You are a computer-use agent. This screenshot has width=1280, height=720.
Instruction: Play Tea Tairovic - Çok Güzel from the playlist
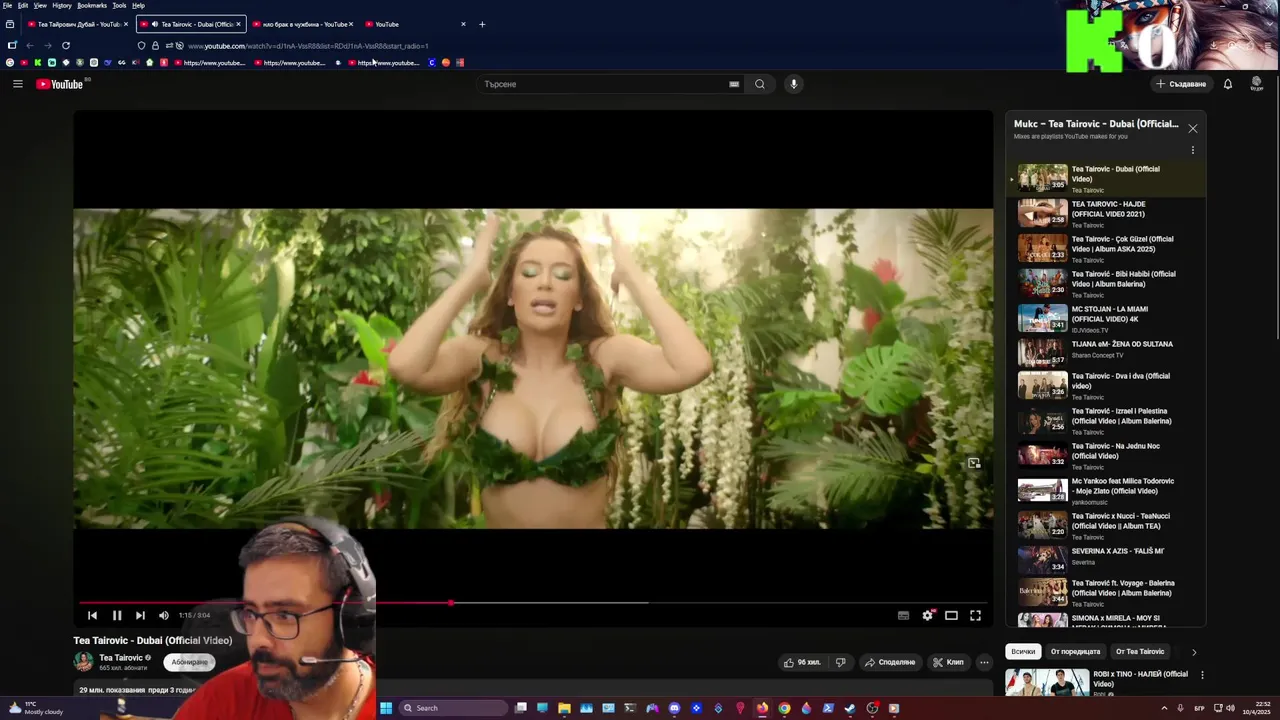[1105, 249]
